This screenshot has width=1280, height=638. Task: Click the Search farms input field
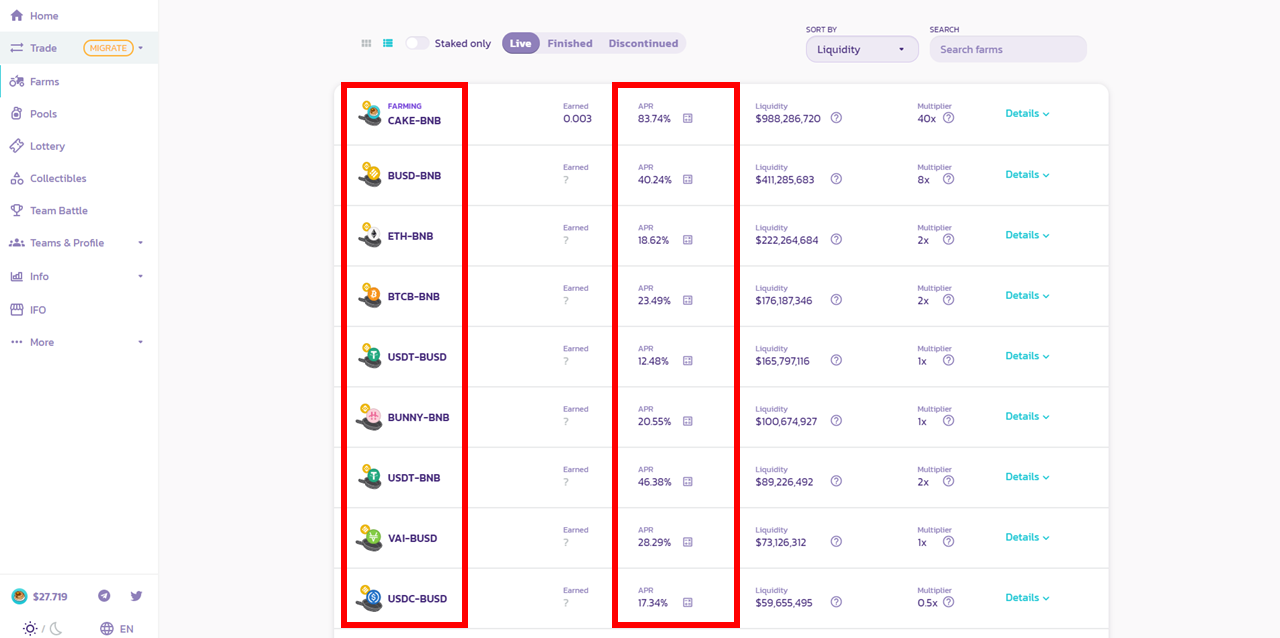(x=1008, y=49)
